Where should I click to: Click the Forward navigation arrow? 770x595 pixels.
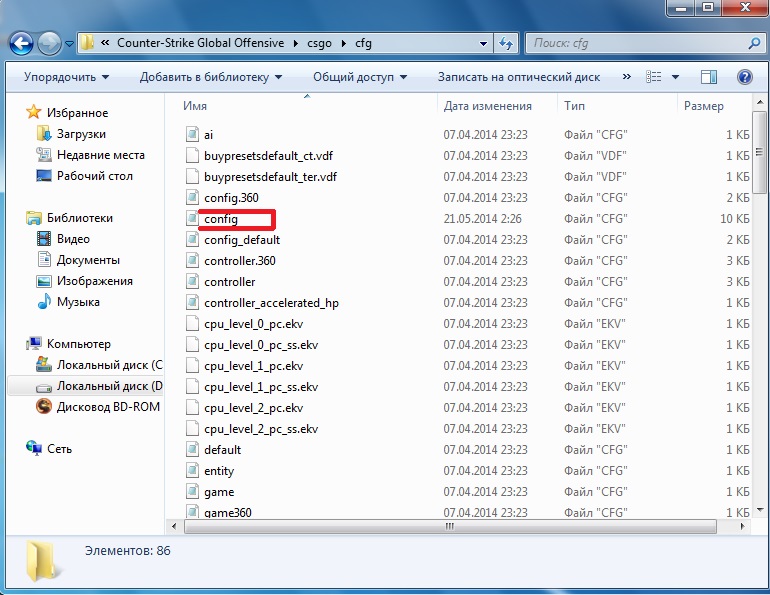pos(50,44)
